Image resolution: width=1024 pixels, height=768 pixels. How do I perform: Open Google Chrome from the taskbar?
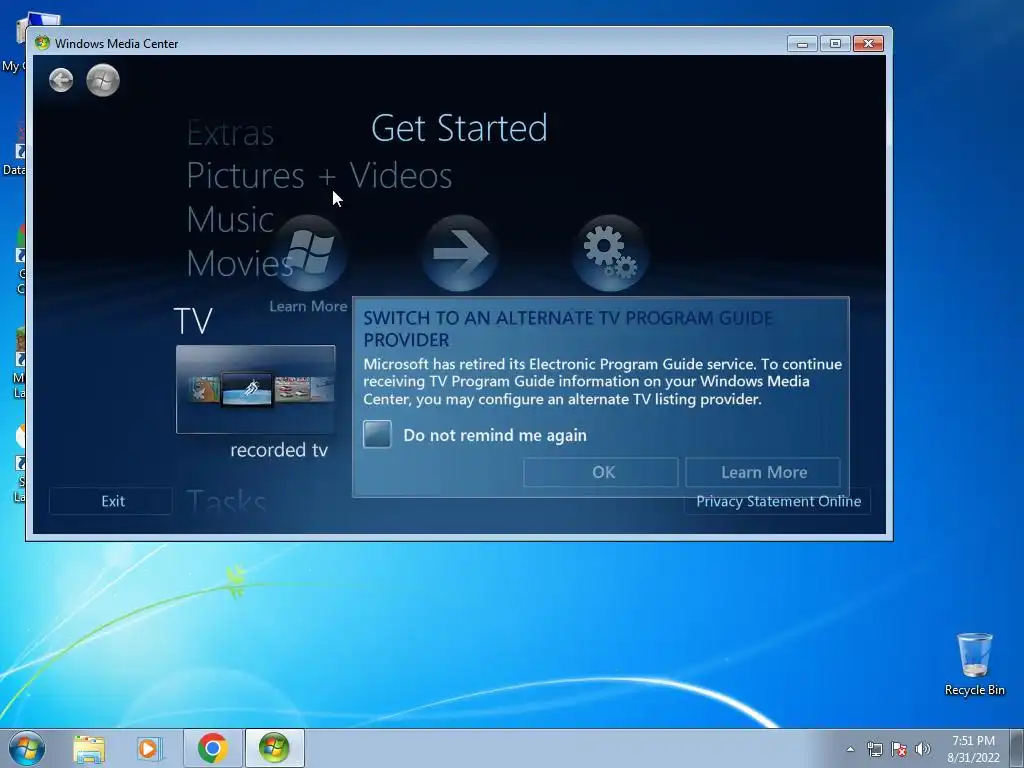213,748
